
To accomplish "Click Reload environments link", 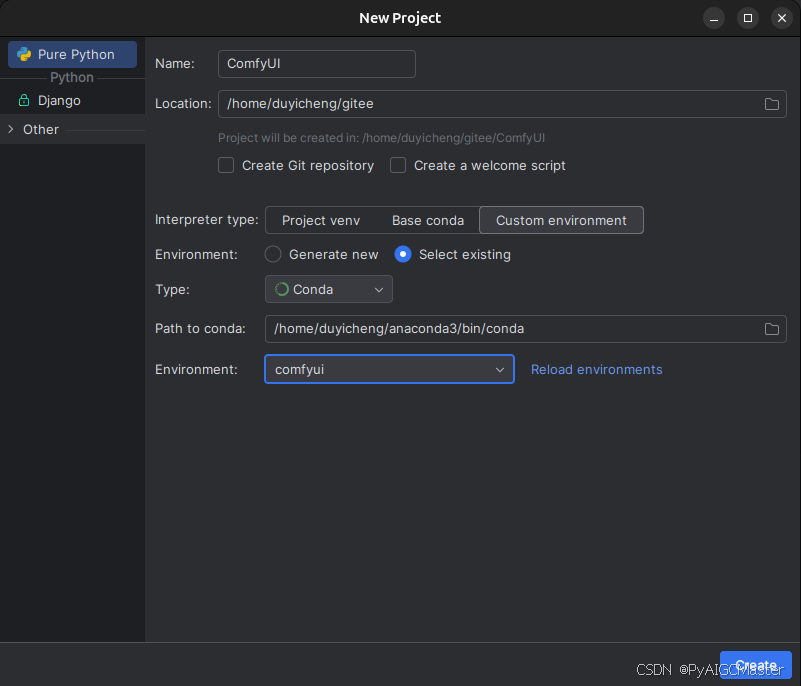I will click(596, 369).
